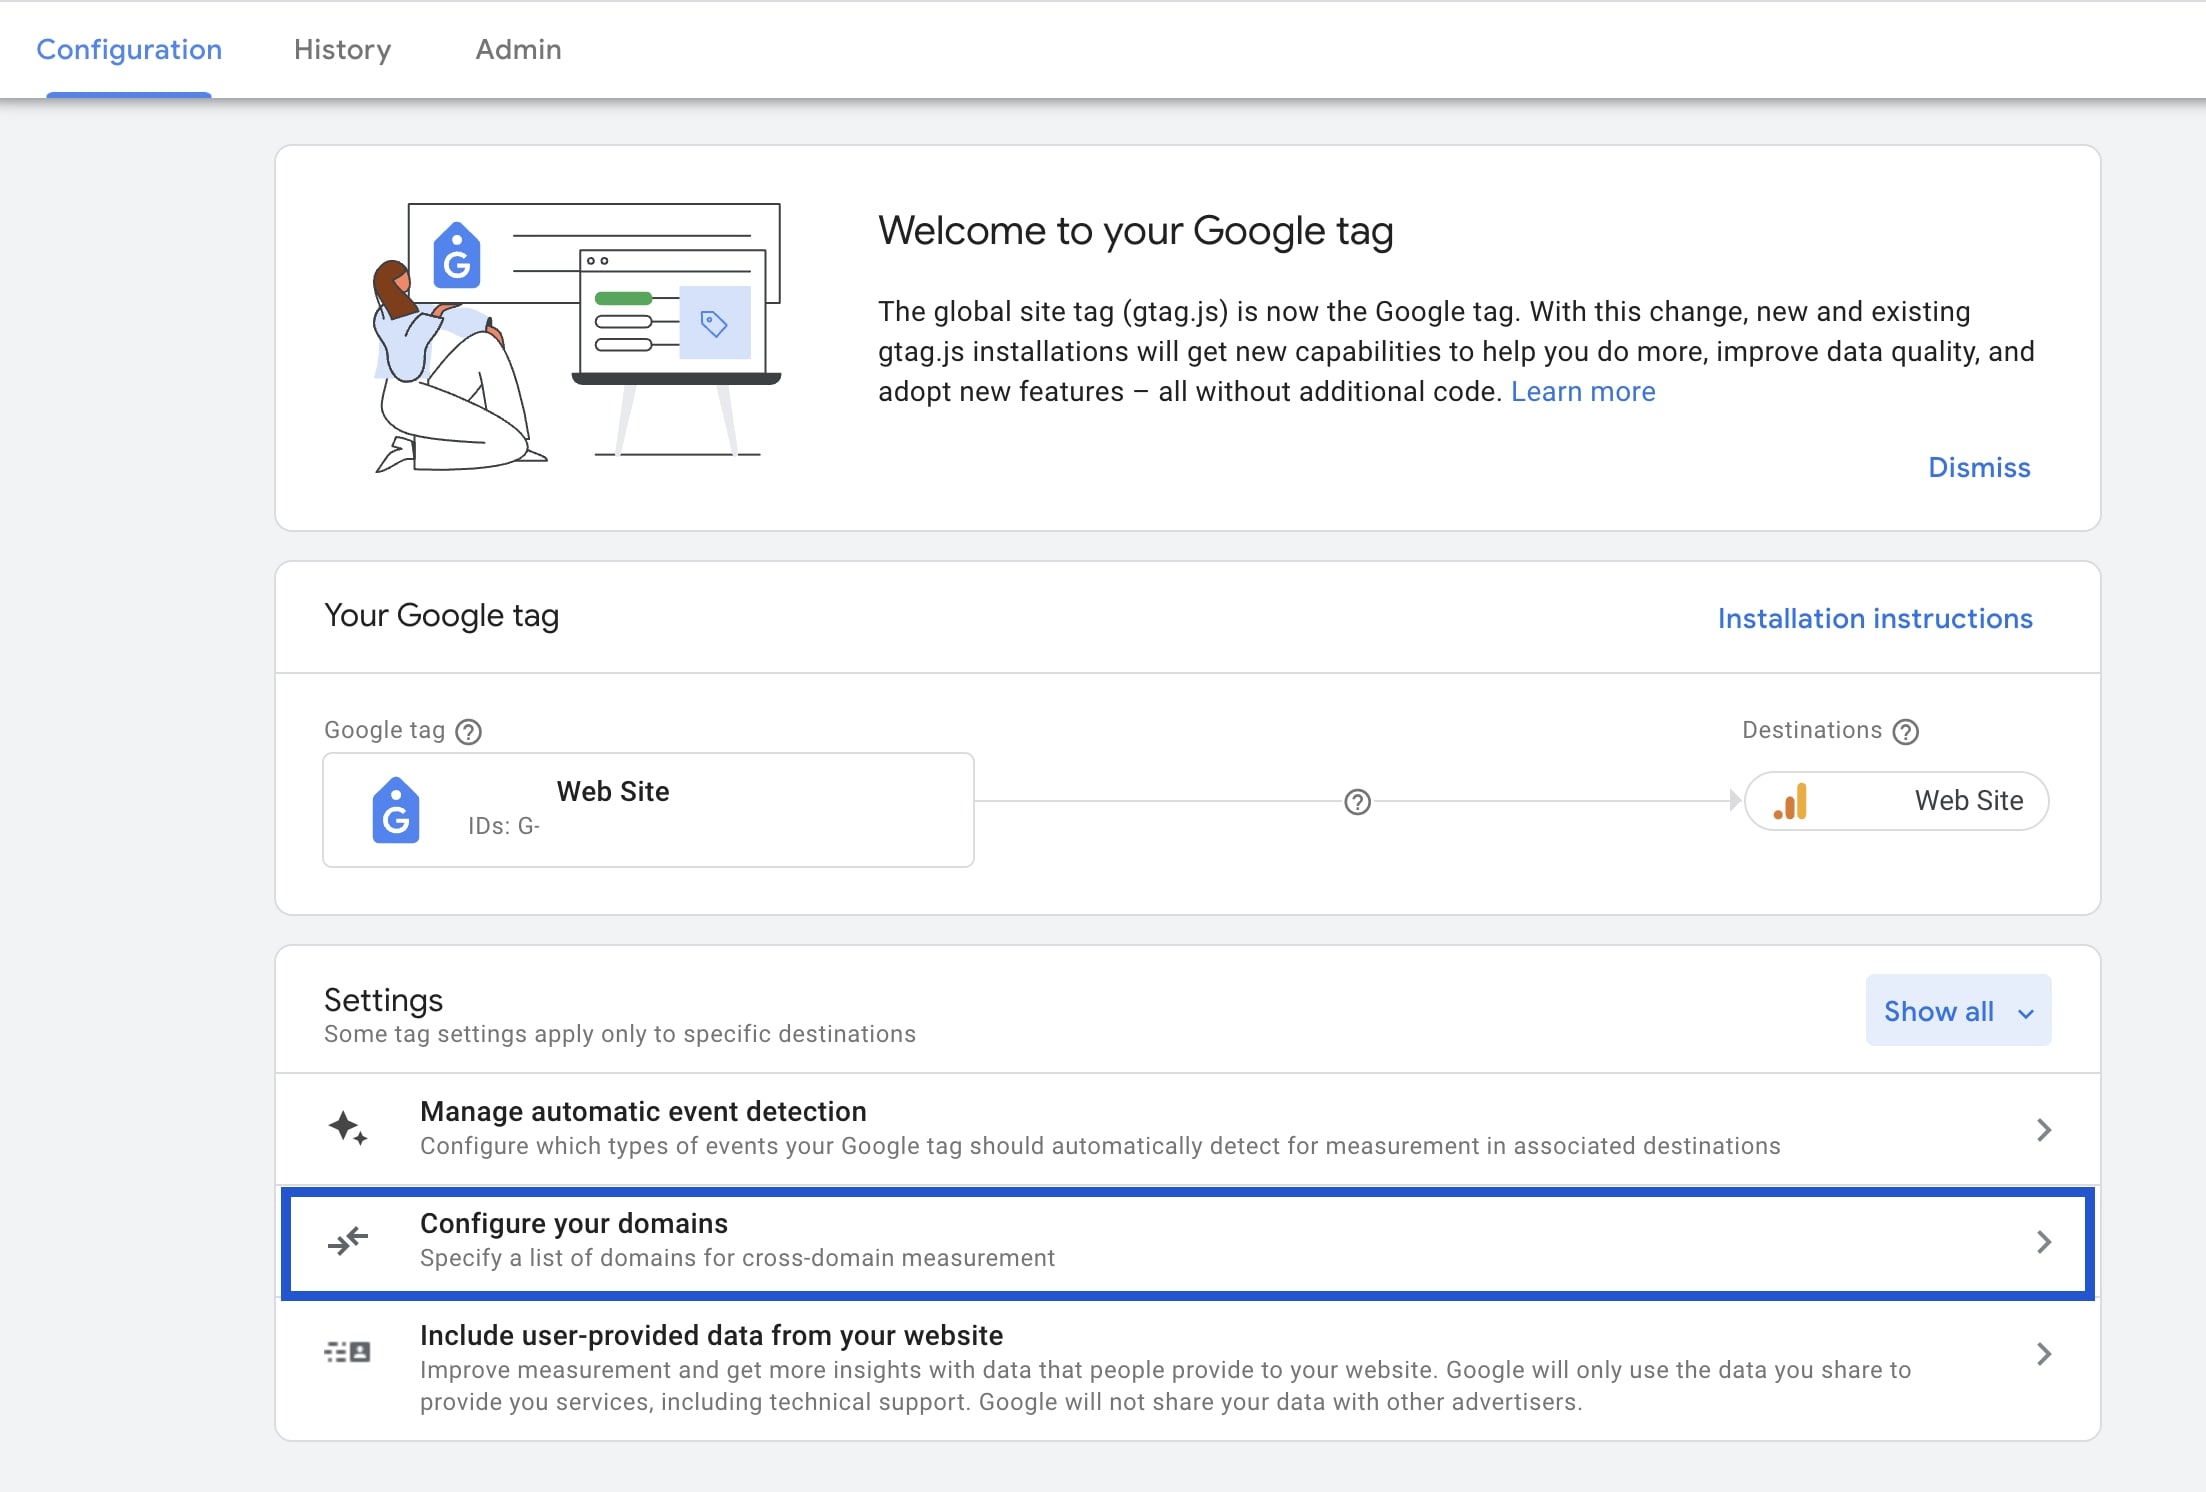Open the Admin tab
Image resolution: width=2206 pixels, height=1492 pixels.
518,49
